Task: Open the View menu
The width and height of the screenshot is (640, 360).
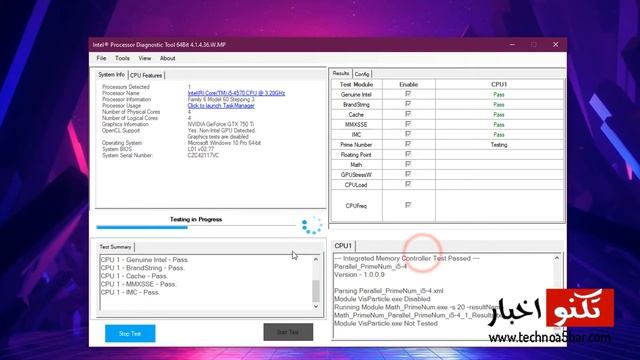Action: 144,58
